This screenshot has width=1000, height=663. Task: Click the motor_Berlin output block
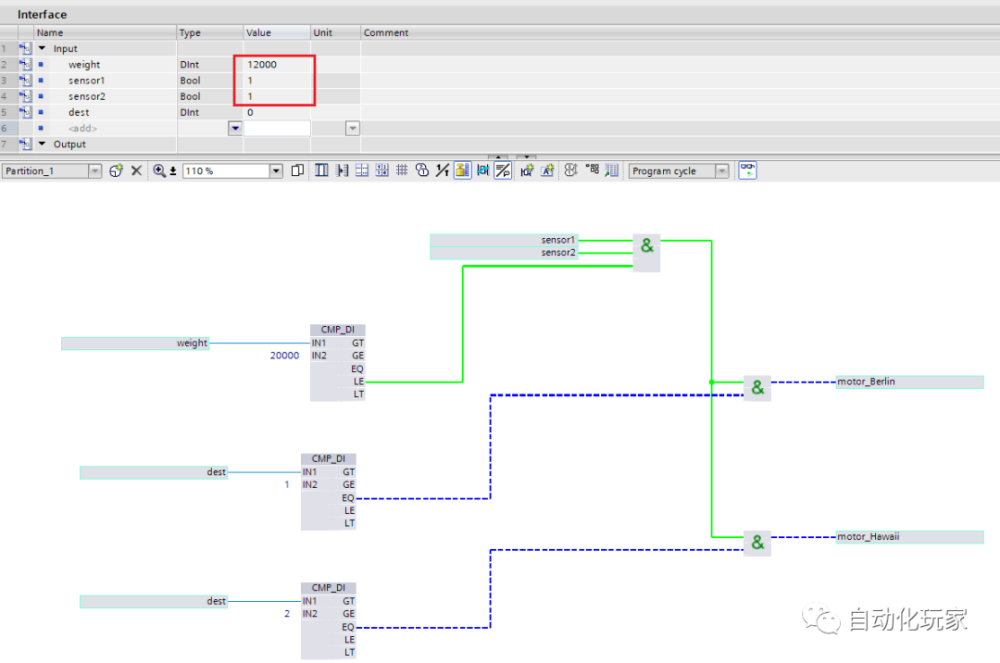909,382
